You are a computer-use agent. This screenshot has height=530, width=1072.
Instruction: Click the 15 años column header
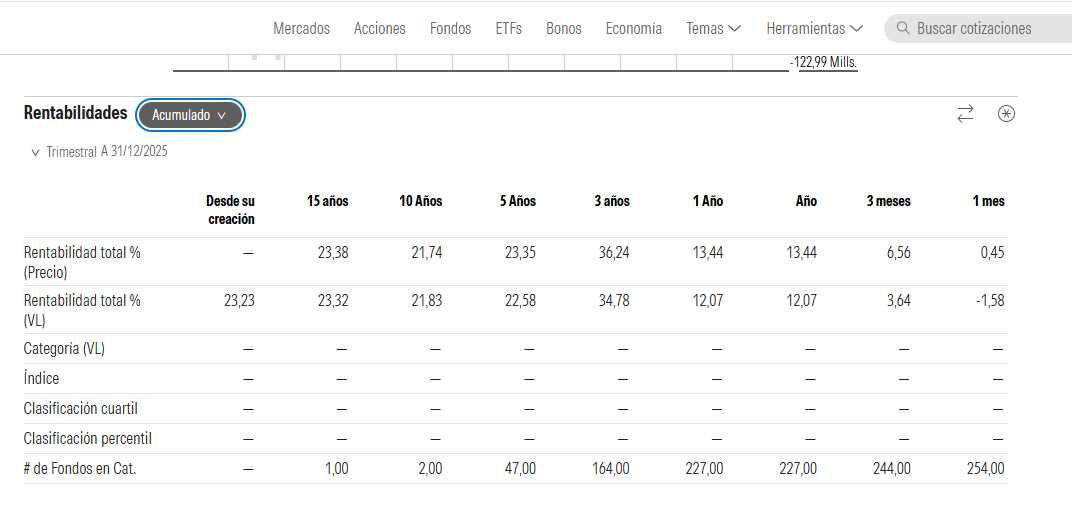coord(327,201)
